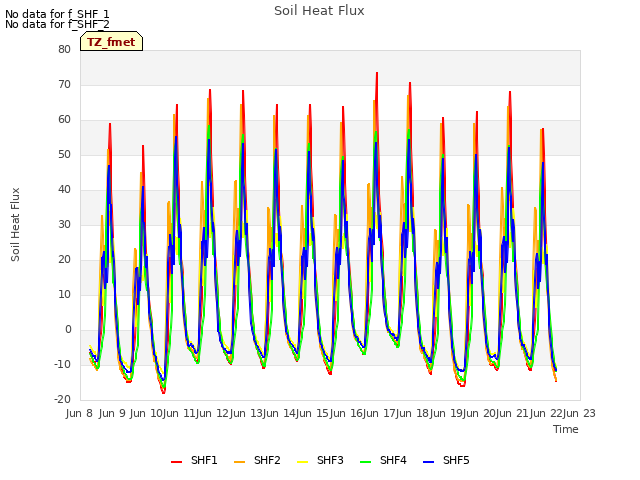Select the SHF2 legend label

click(267, 460)
